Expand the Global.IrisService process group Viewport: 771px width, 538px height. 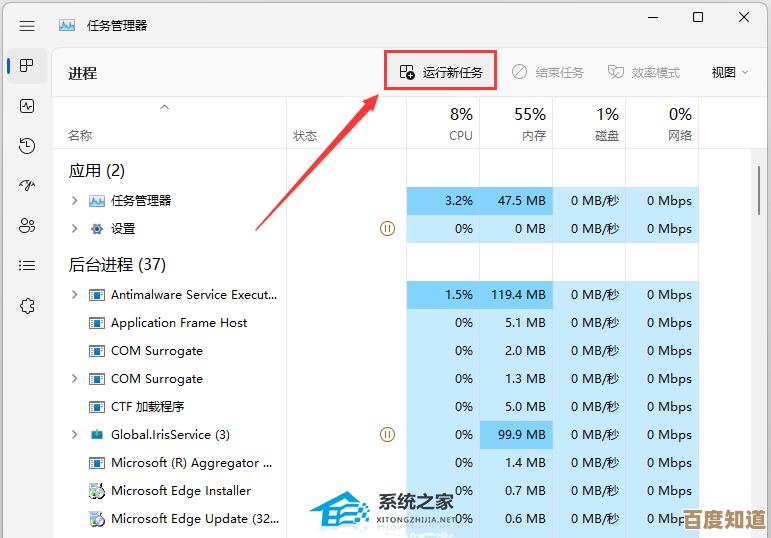[x=74, y=435]
